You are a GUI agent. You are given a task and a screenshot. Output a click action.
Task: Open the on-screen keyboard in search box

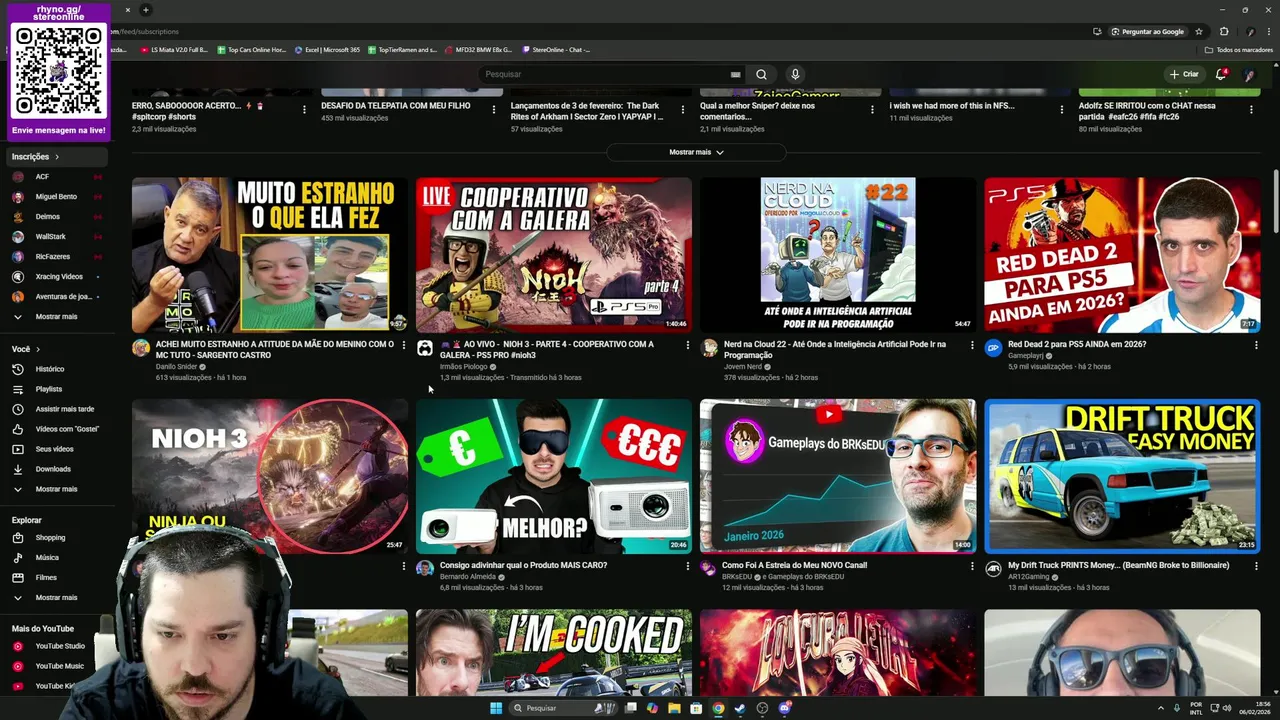click(735, 74)
